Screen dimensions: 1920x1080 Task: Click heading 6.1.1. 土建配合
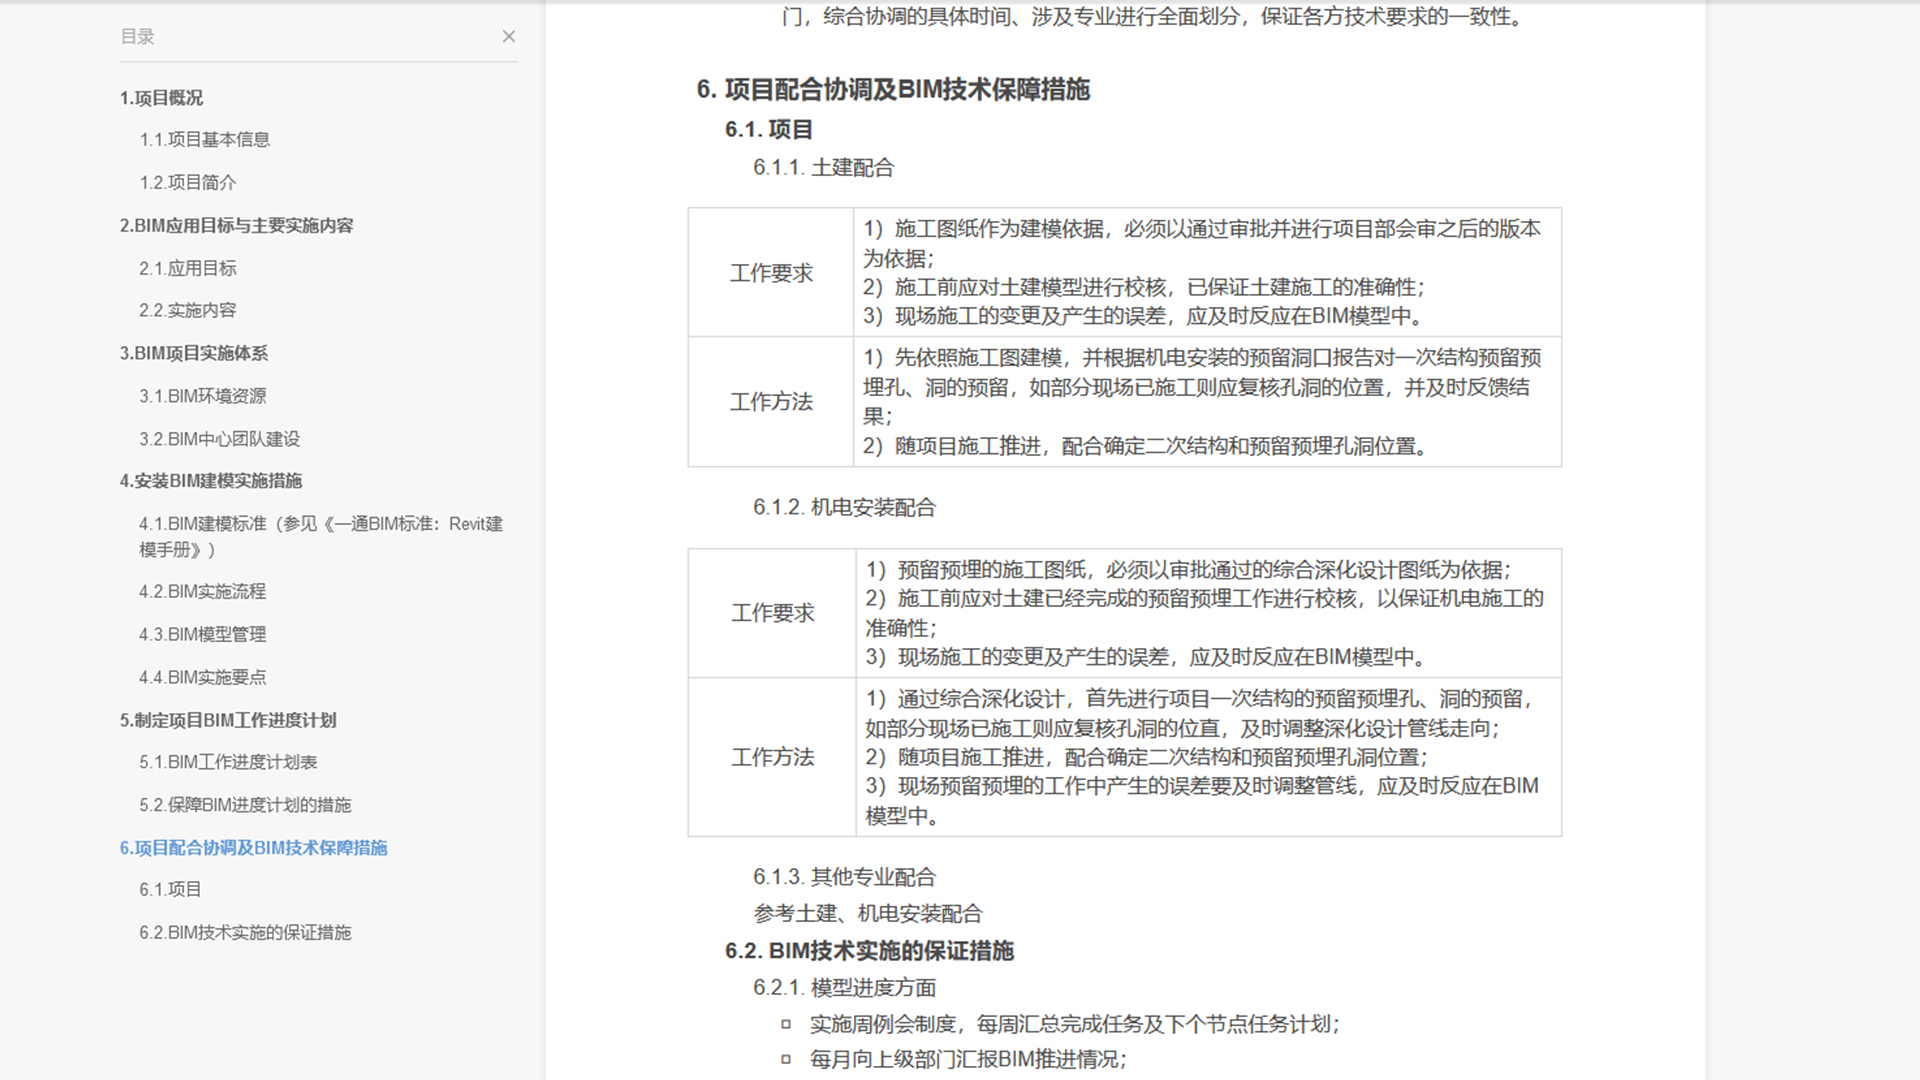tap(823, 168)
